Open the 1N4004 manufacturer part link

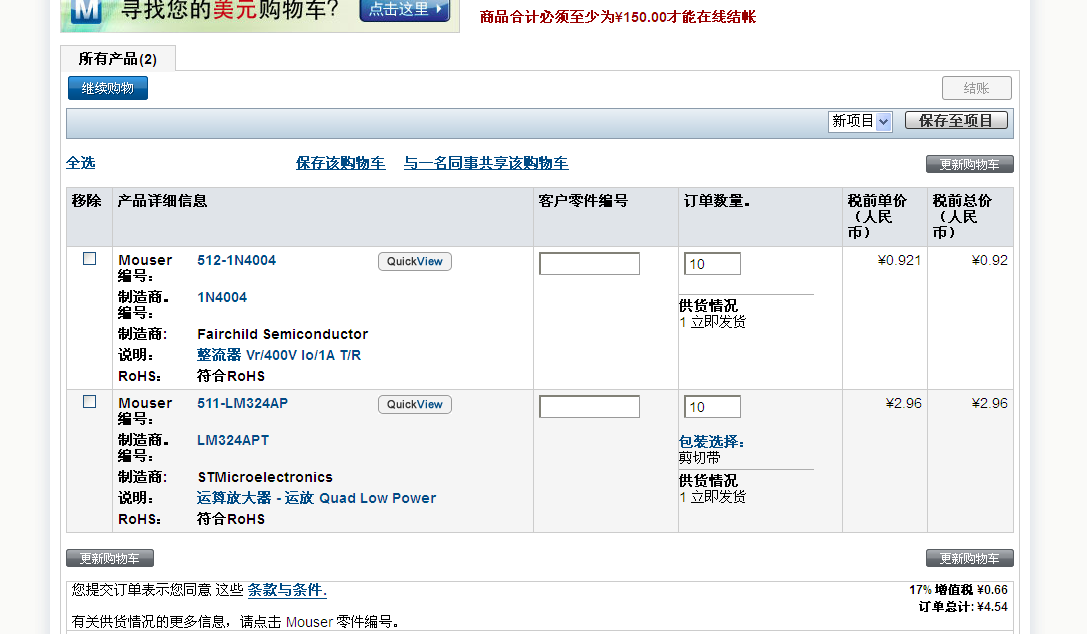[222, 297]
